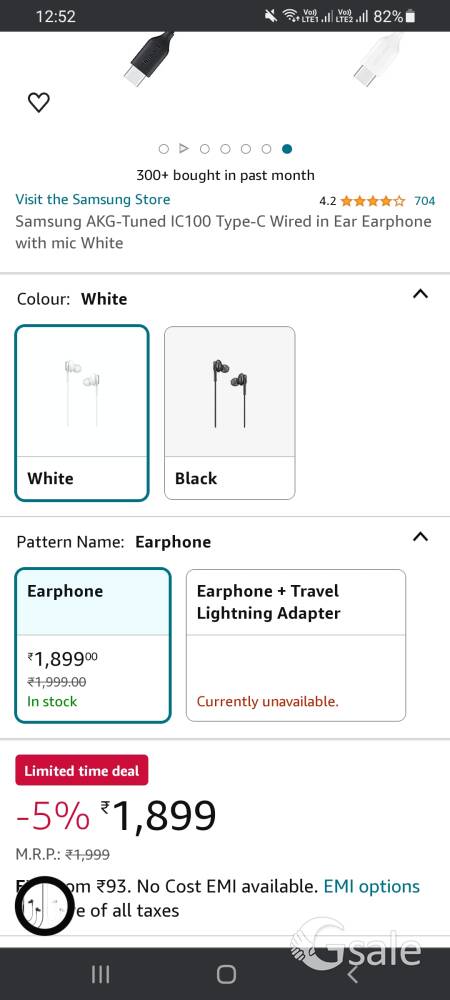
Task: Go to first image carousel dot
Action: (x=164, y=149)
